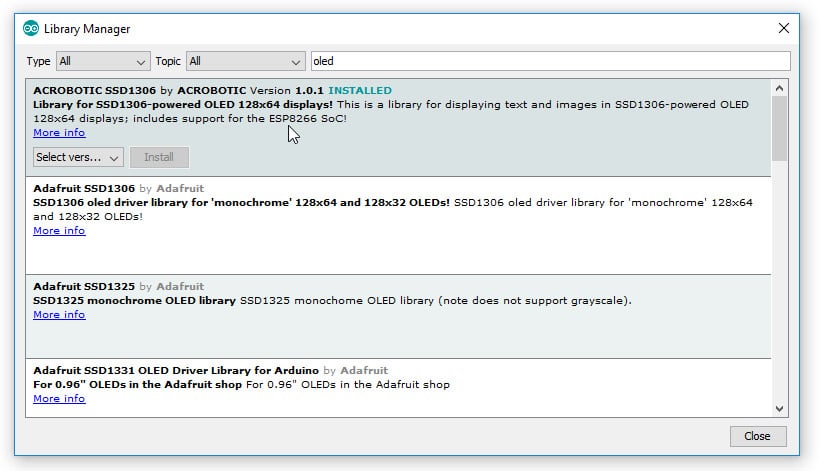Image resolution: width=819 pixels, height=471 pixels.
Task: Click the search field containing 'oled'
Action: (x=551, y=61)
